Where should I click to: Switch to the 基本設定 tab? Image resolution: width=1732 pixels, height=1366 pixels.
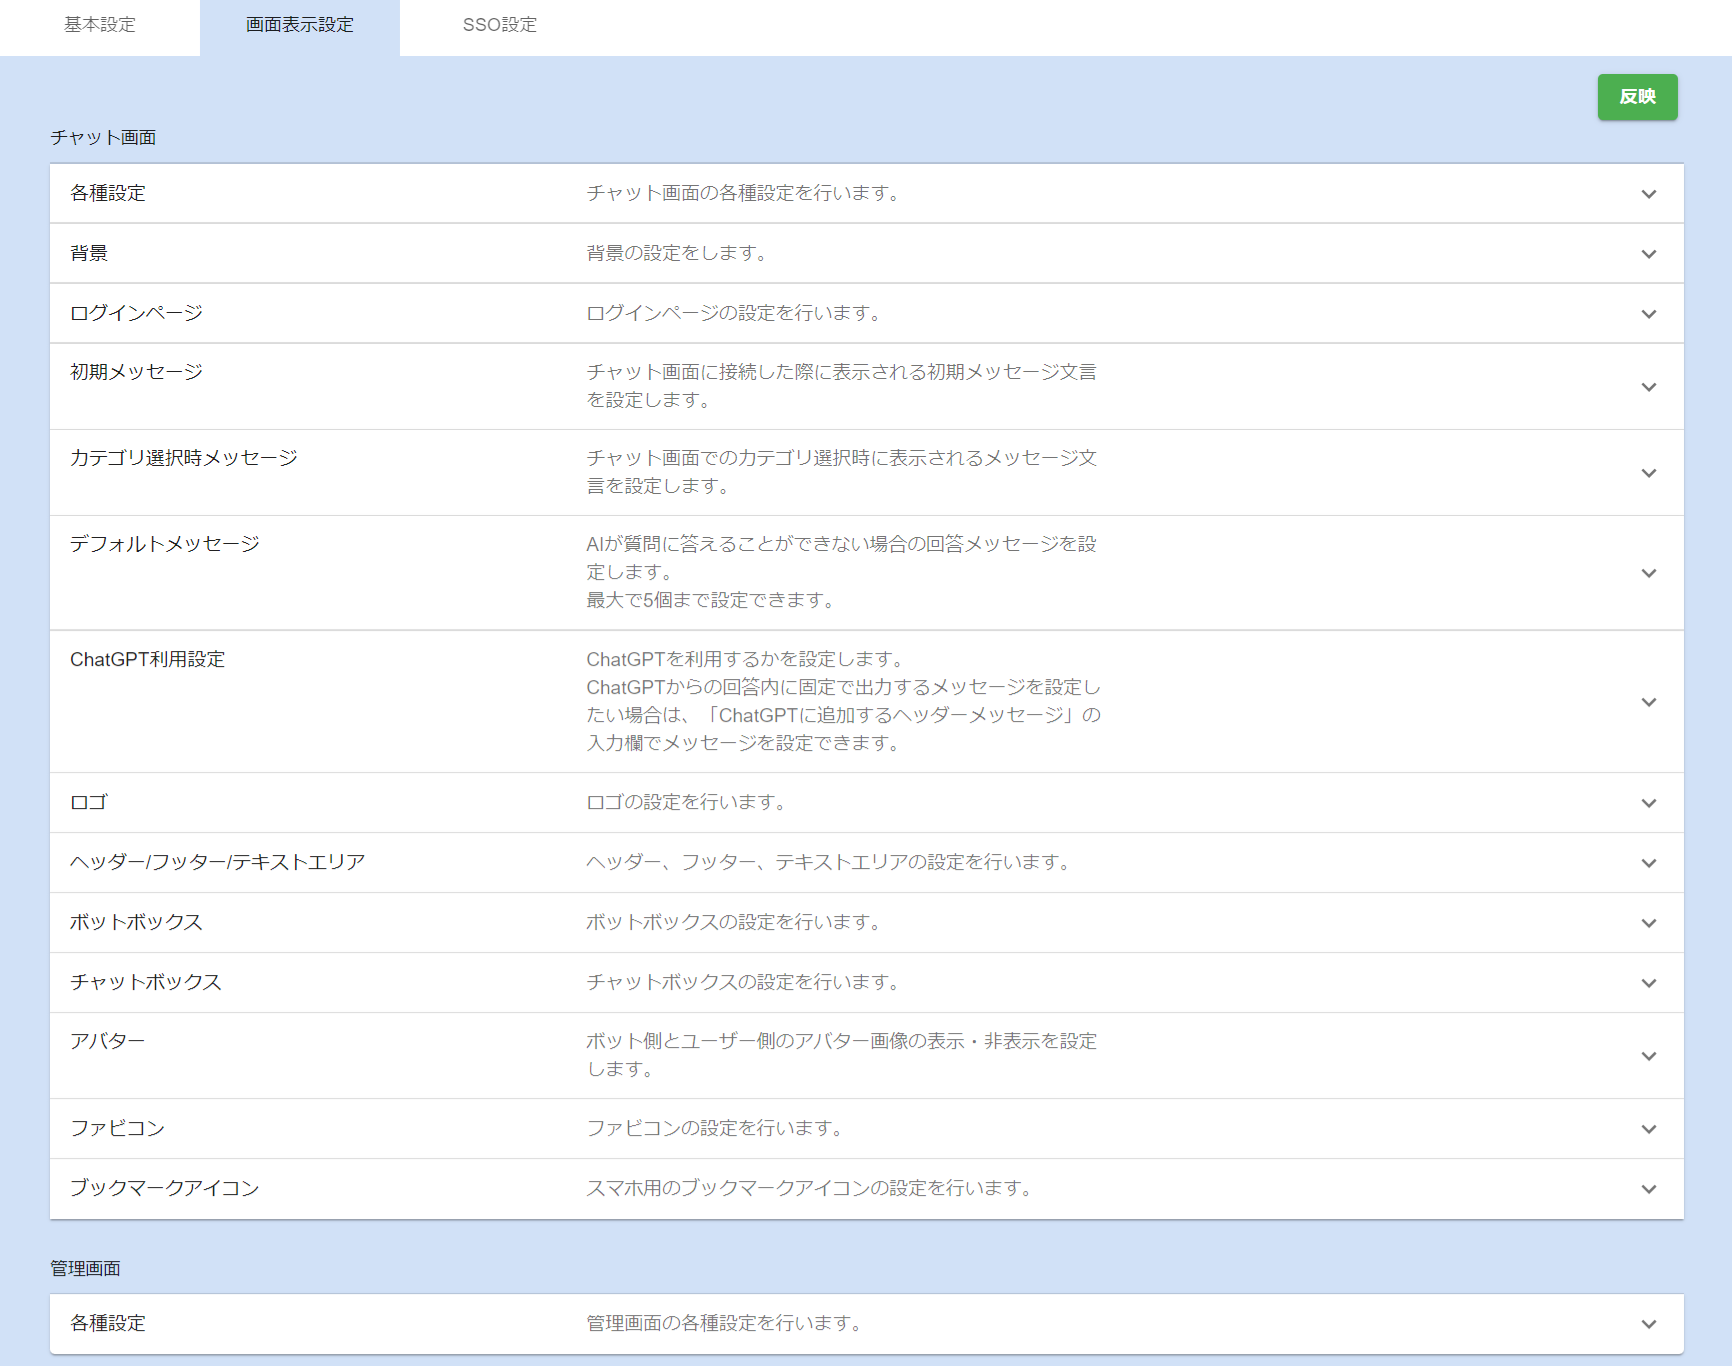(100, 25)
